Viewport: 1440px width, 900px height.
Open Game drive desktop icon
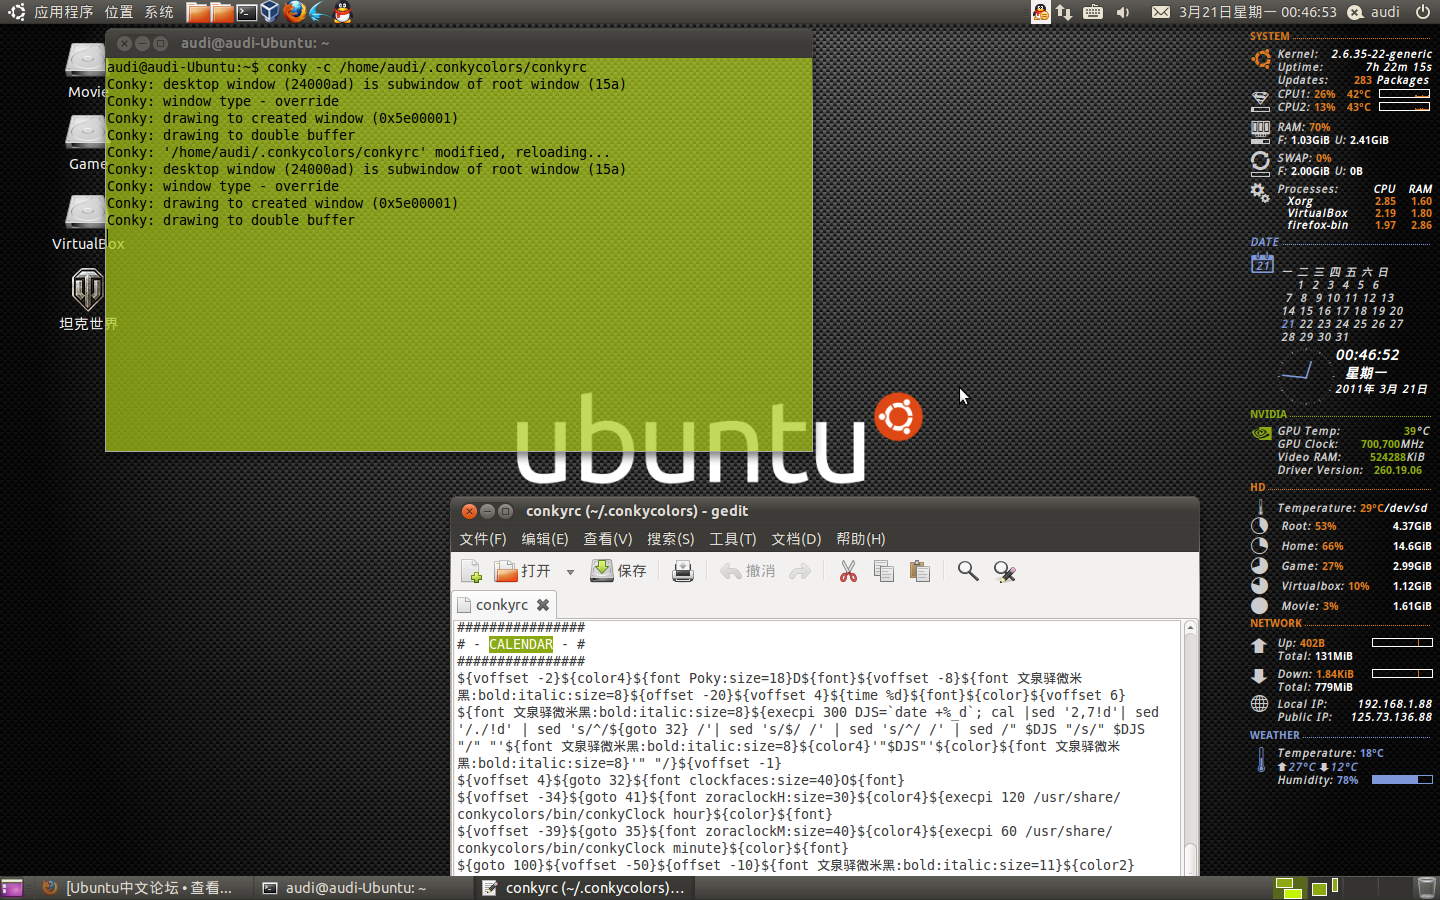click(x=86, y=143)
